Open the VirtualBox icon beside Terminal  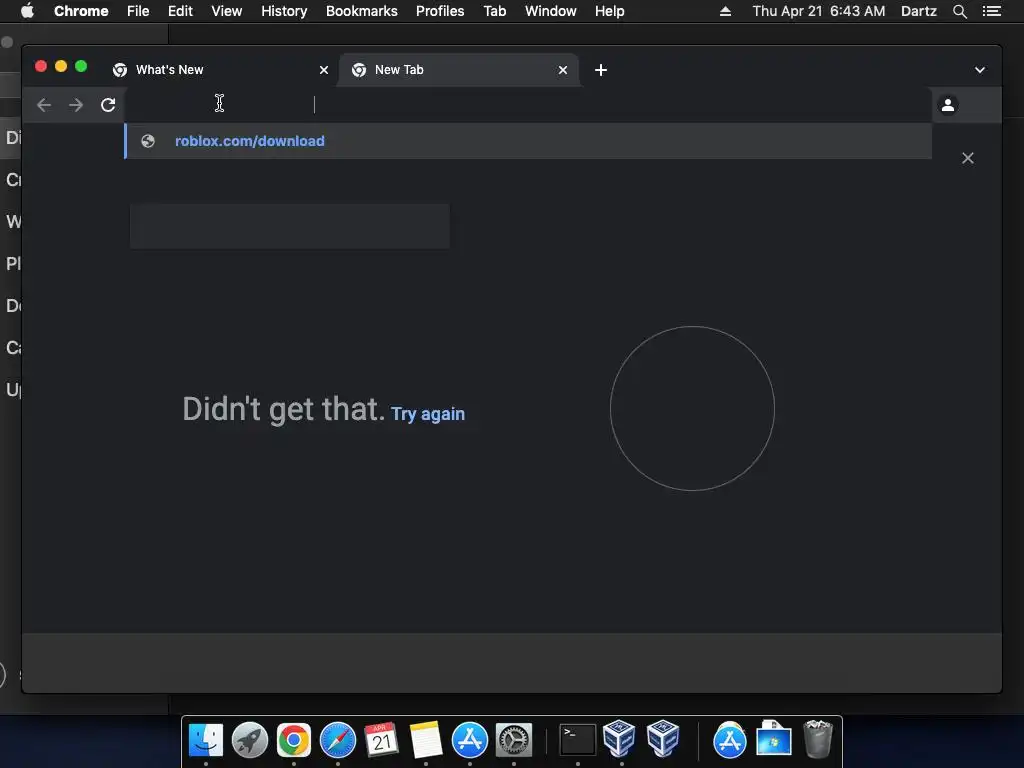click(x=619, y=739)
